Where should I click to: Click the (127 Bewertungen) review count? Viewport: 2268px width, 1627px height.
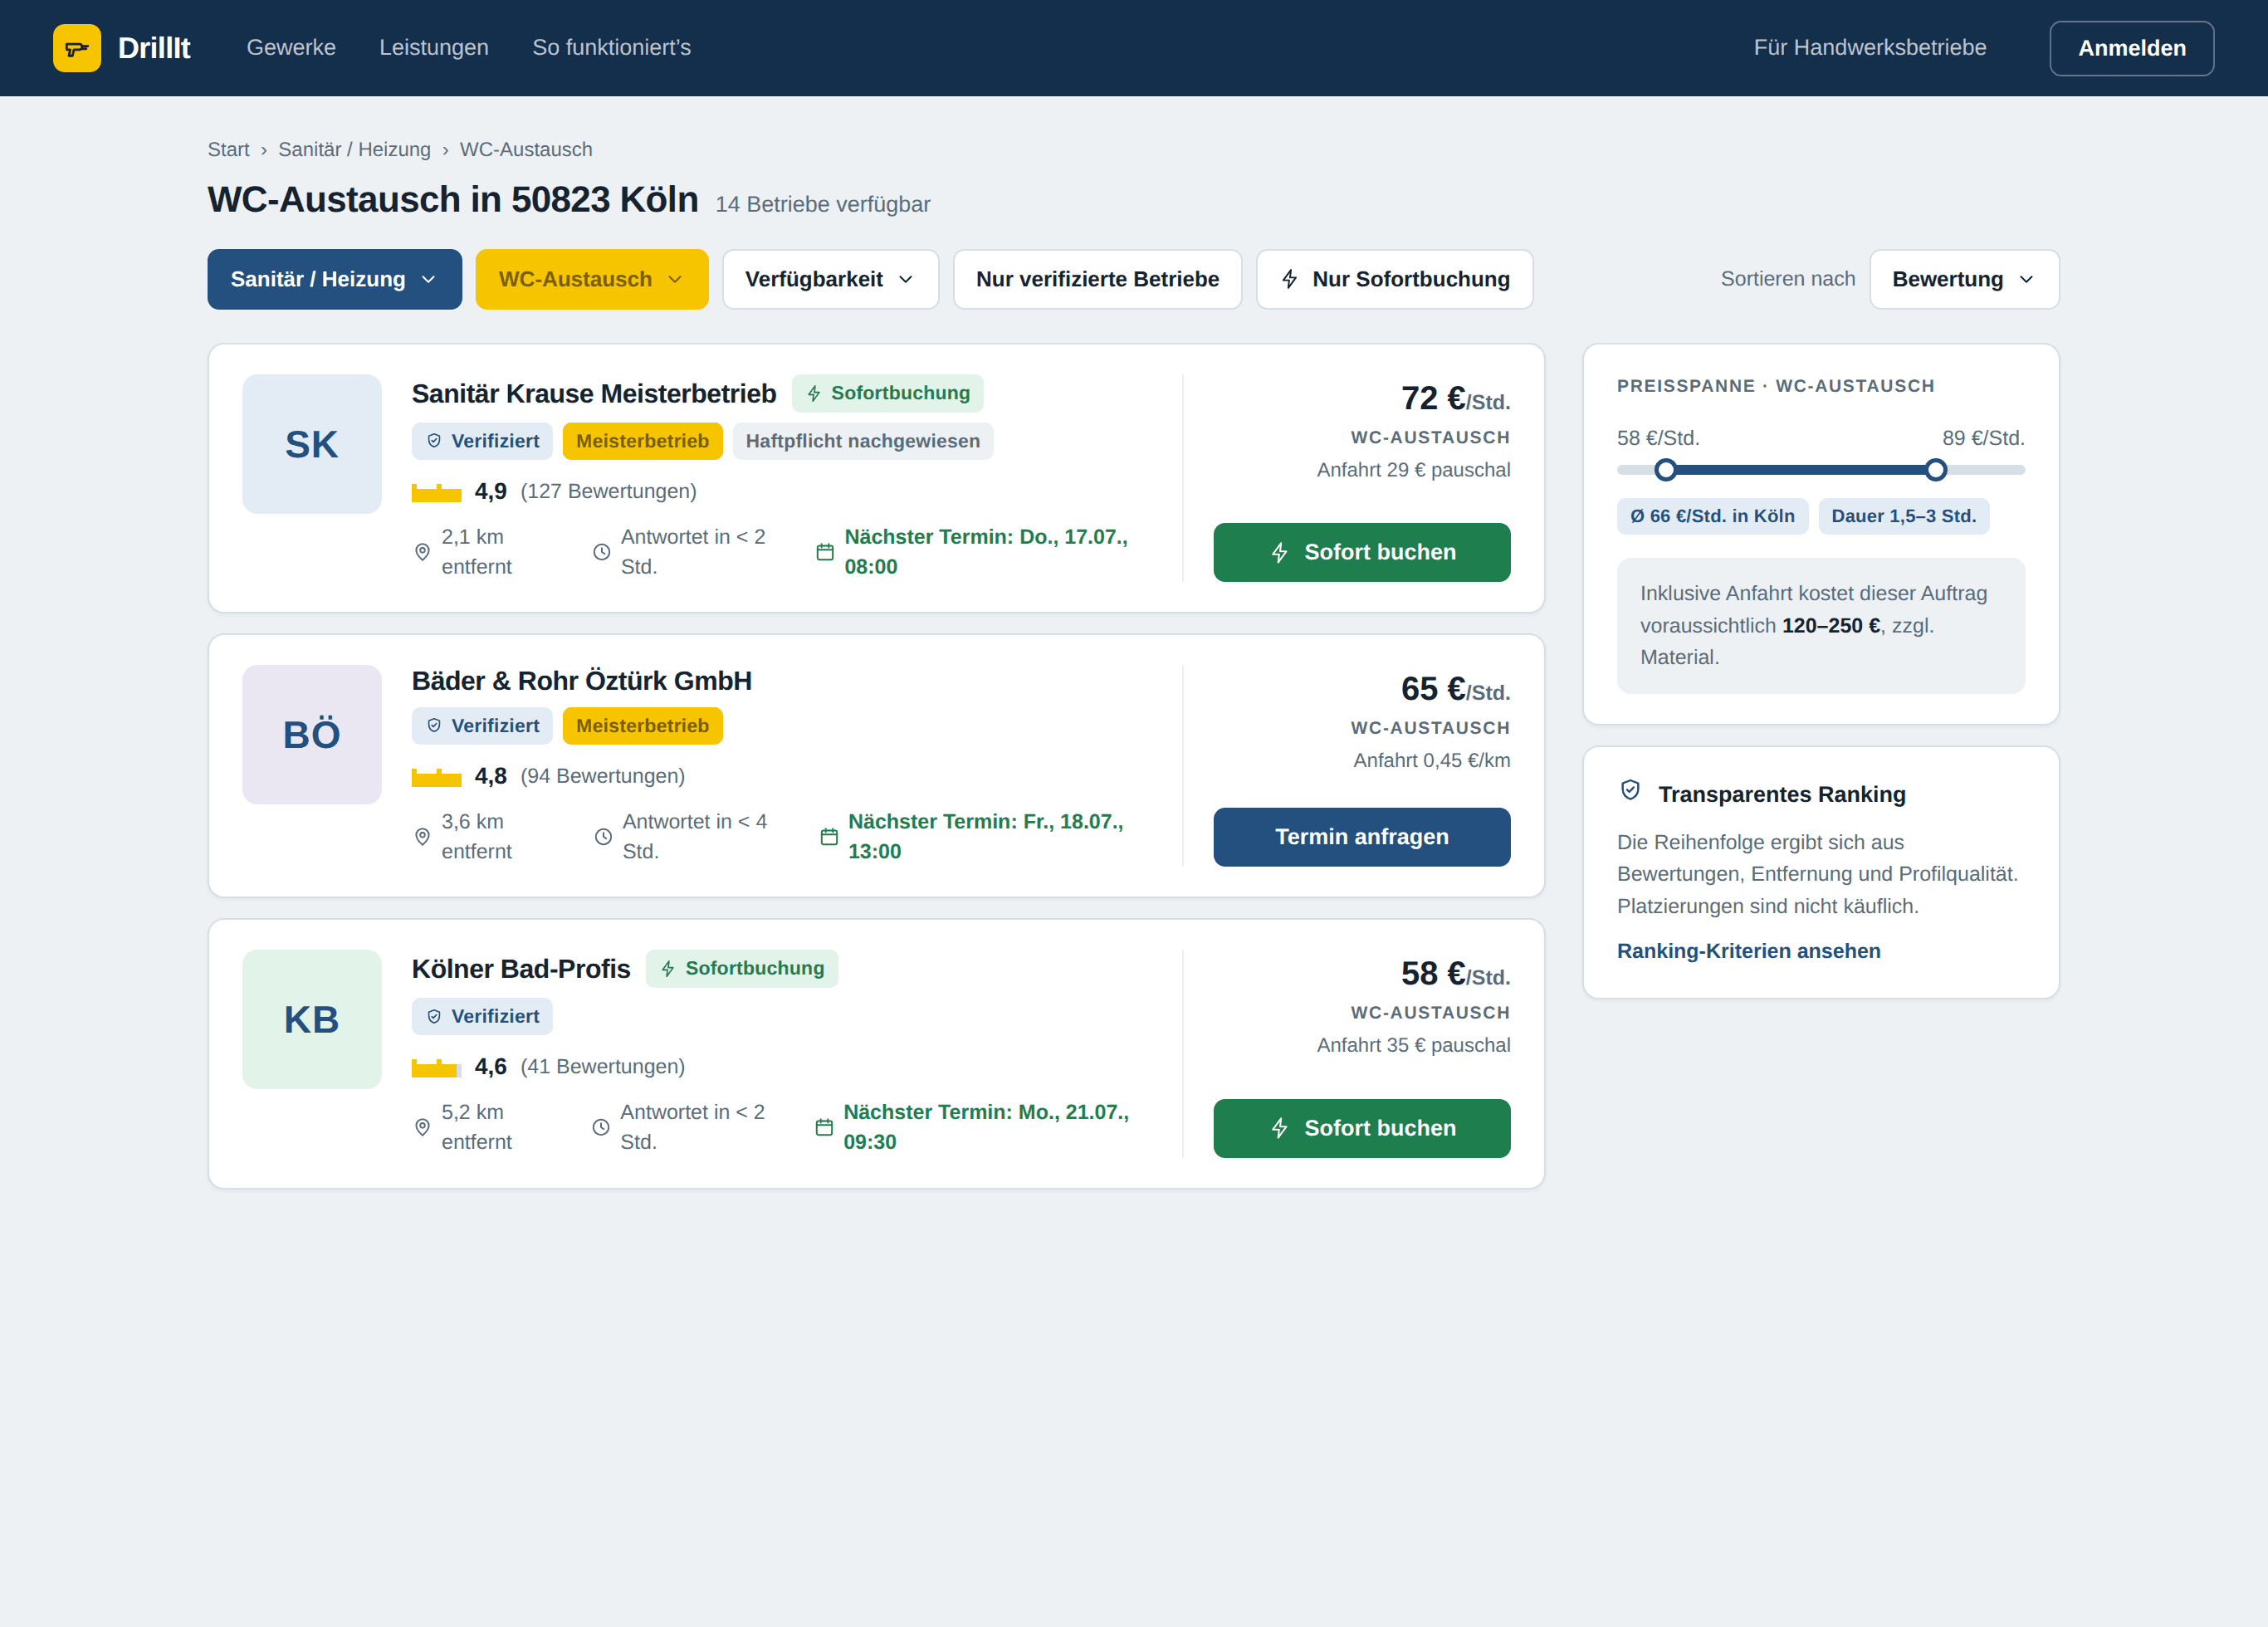(608, 491)
